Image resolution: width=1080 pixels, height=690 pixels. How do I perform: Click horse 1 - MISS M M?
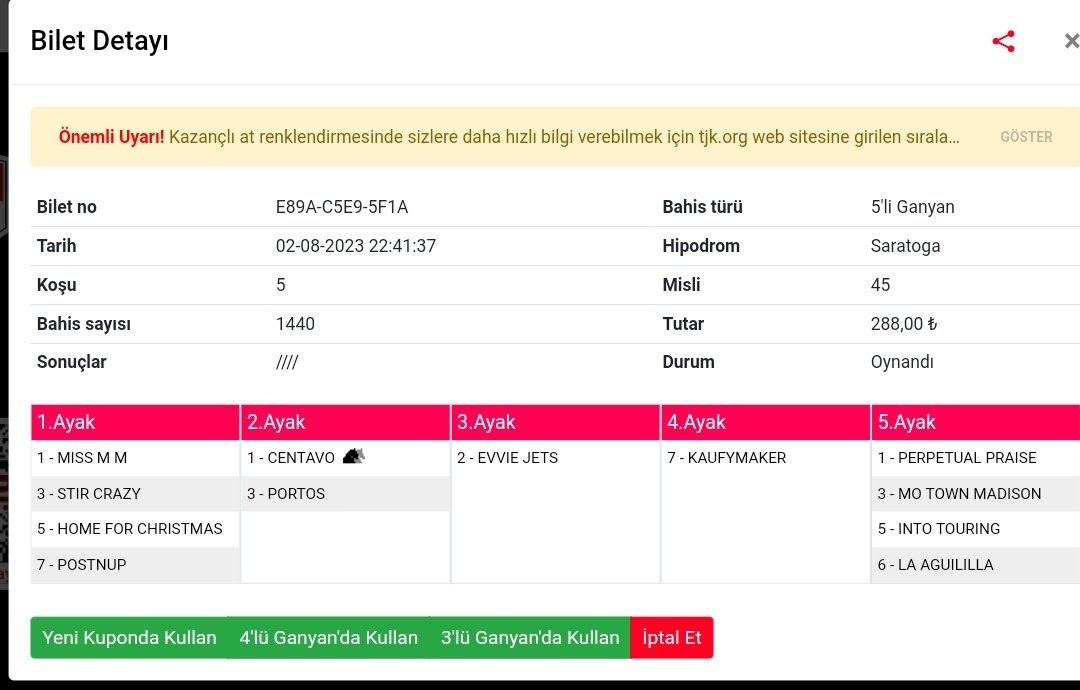point(82,458)
